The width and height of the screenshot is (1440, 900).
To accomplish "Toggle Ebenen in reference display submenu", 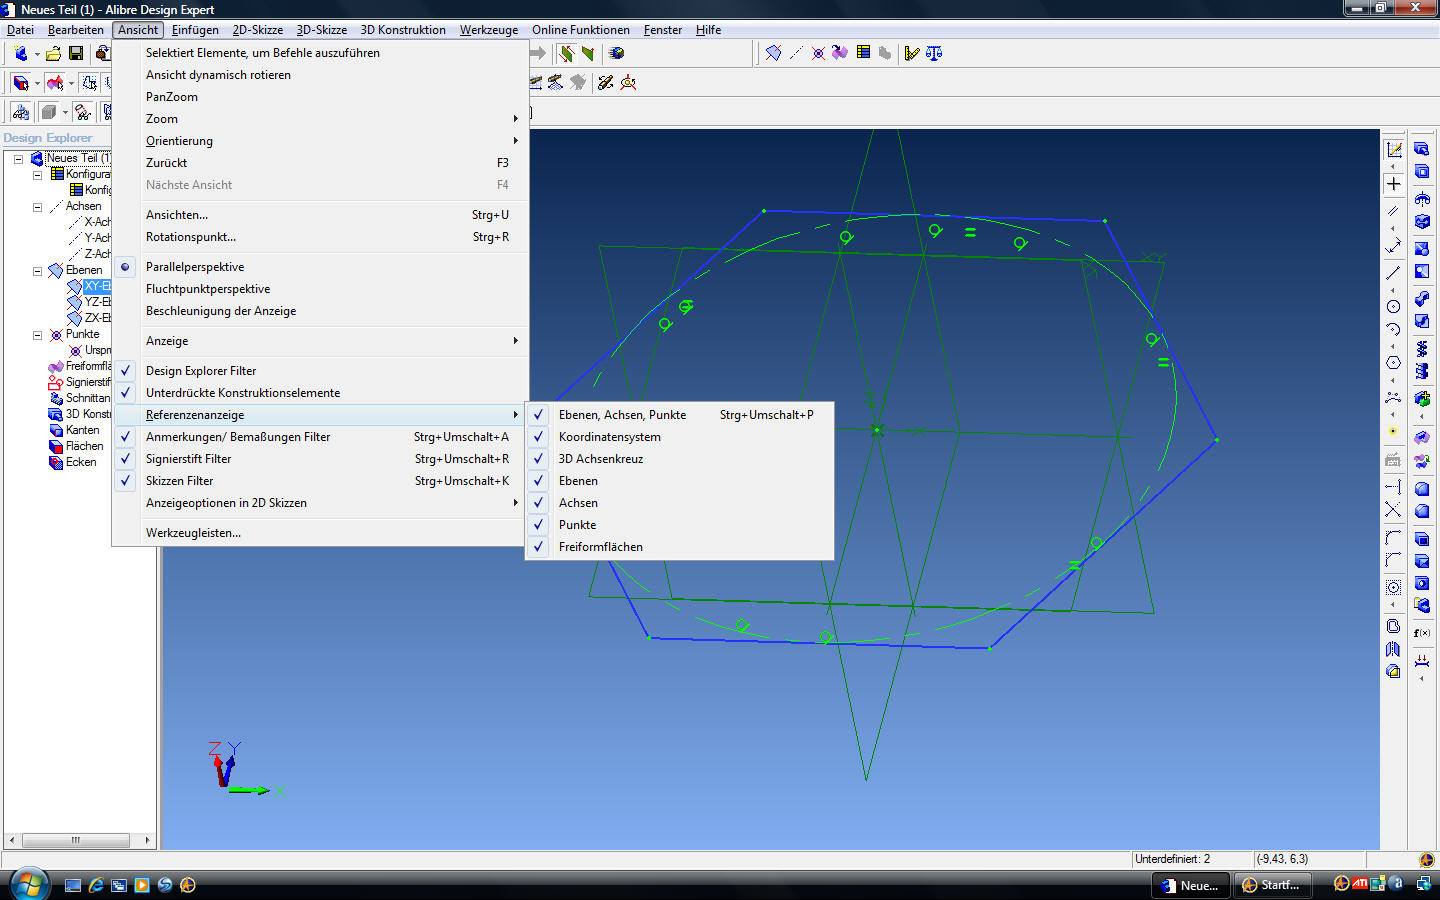I will [679, 481].
